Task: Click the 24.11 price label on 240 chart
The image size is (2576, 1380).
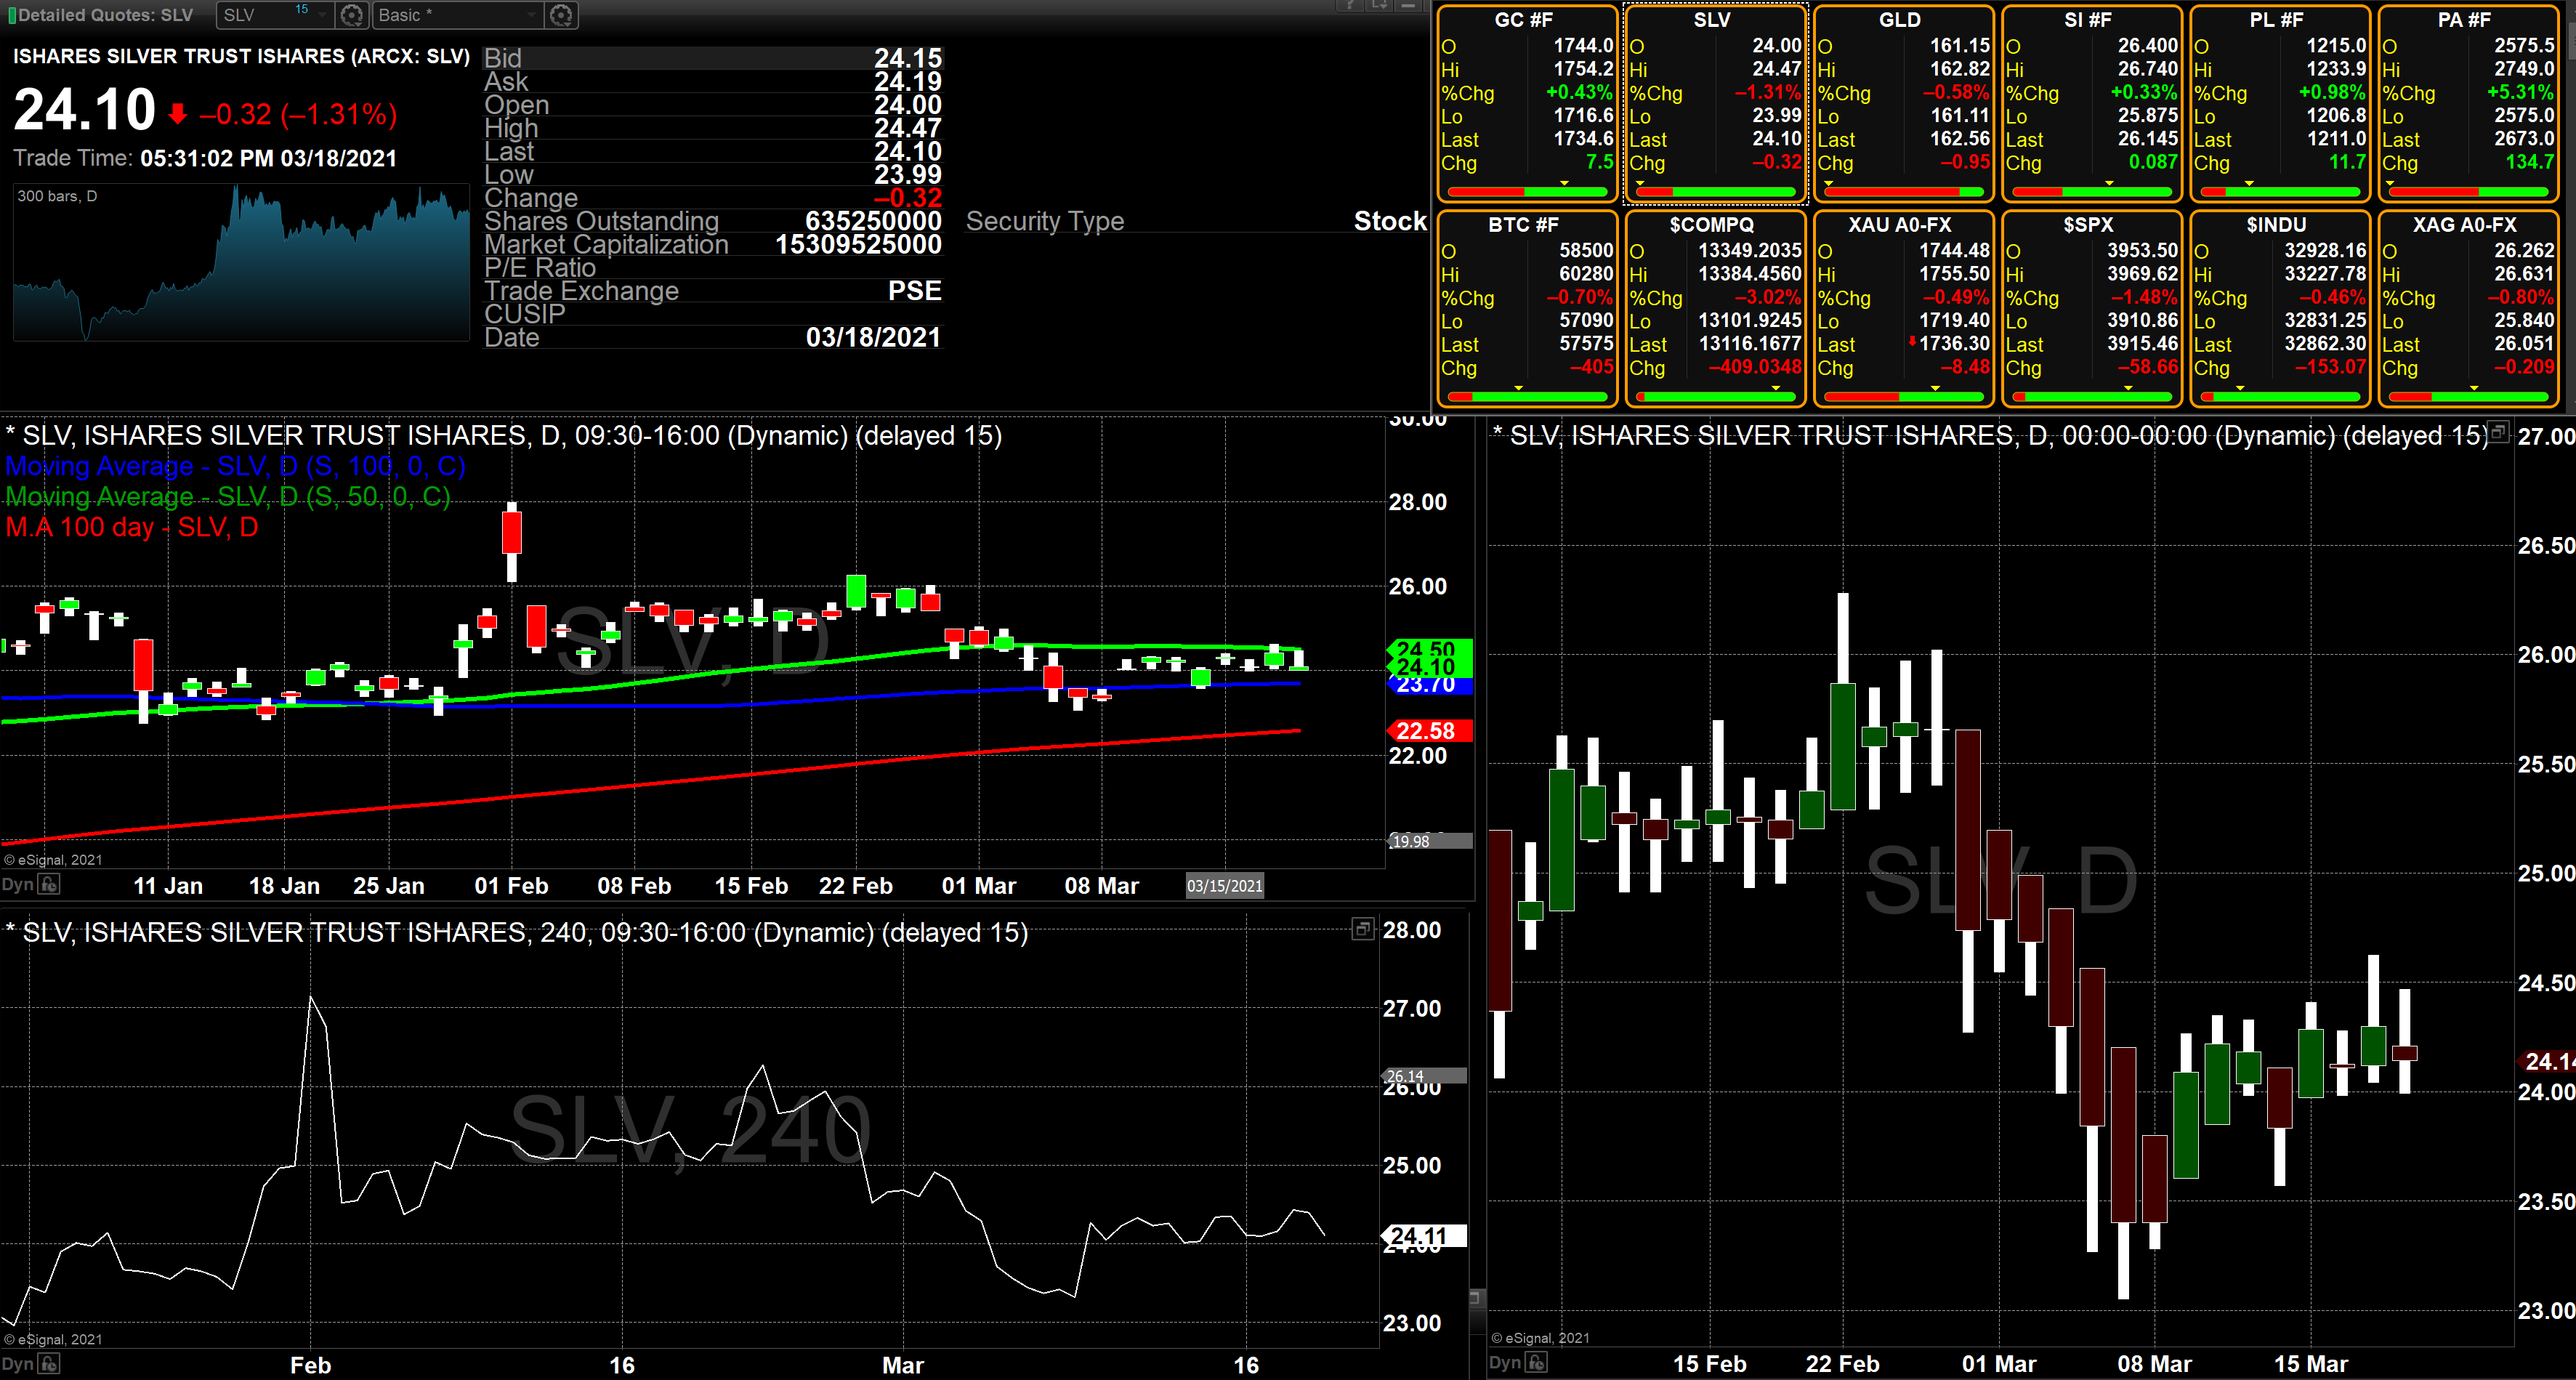Action: pyautogui.click(x=1423, y=1236)
